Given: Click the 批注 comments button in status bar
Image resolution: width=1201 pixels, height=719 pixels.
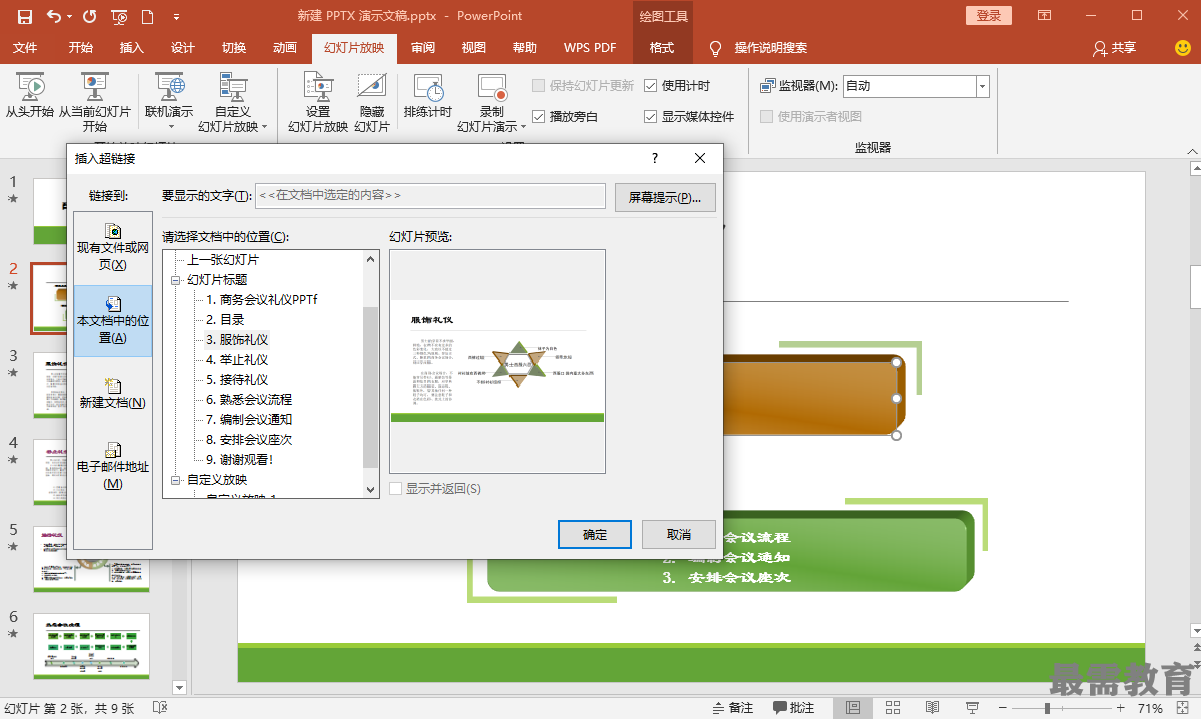Looking at the screenshot, I should point(793,708).
